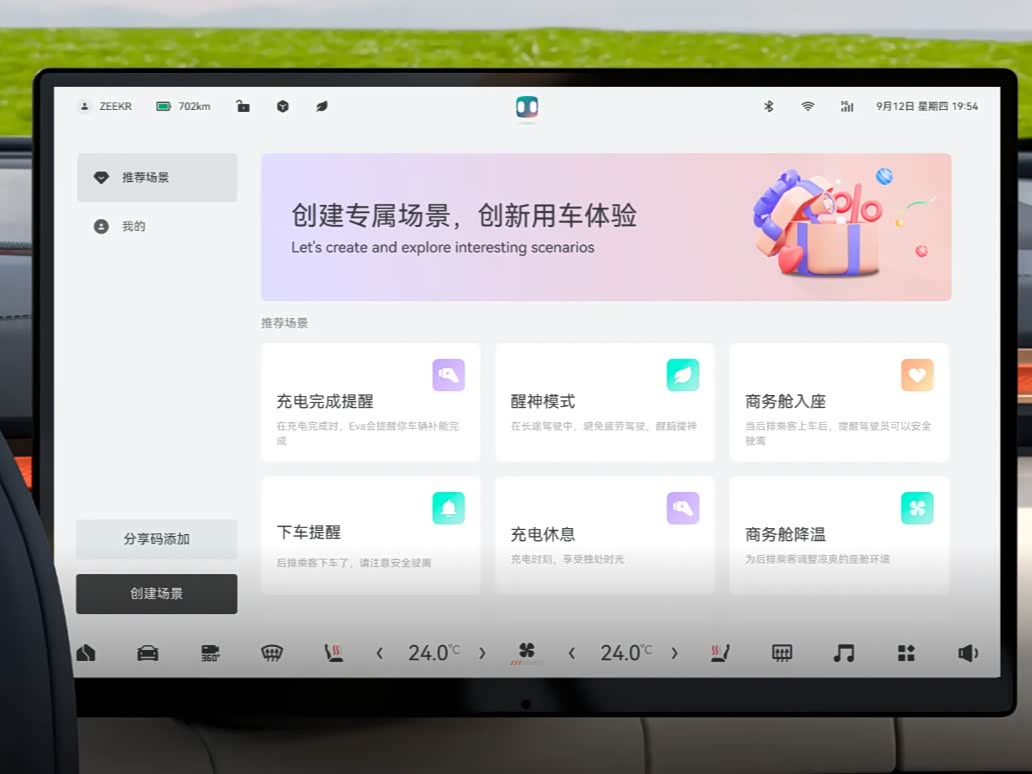The image size is (1032, 774).
Task: Toggle rear window defrost
Action: pyautogui.click(x=782, y=653)
